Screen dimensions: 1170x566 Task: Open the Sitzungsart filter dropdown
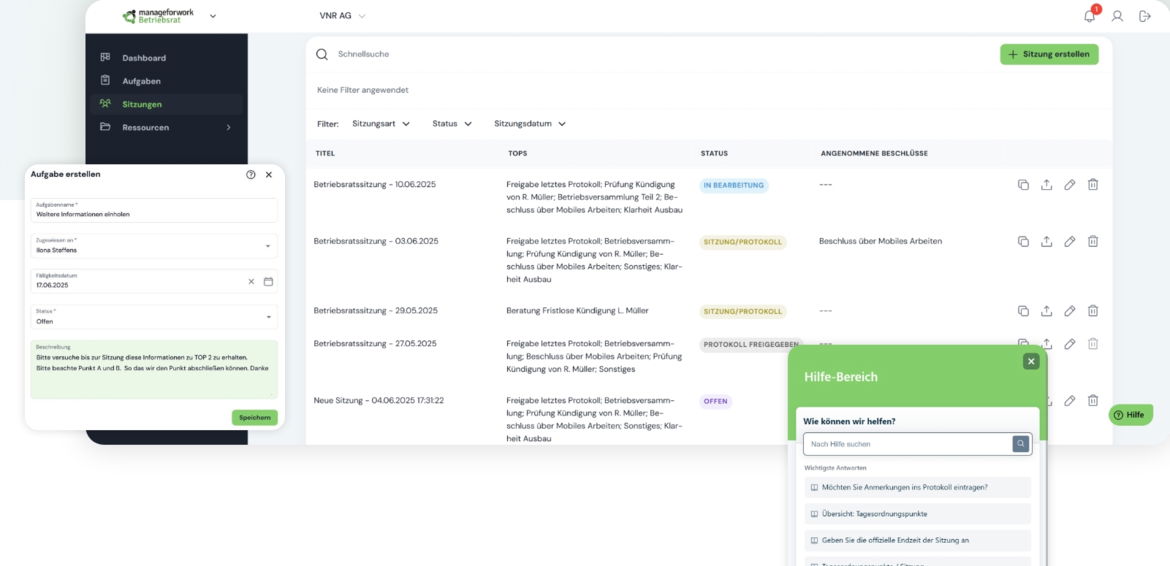point(381,124)
